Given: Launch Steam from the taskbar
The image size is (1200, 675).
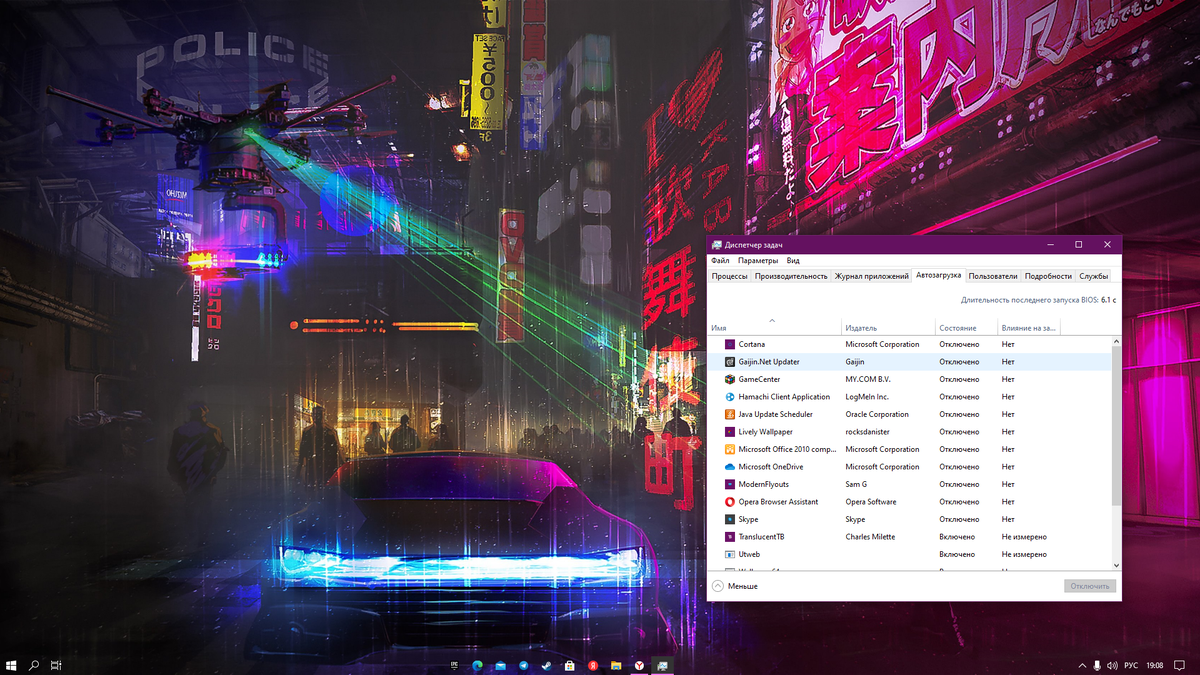Looking at the screenshot, I should point(546,665).
